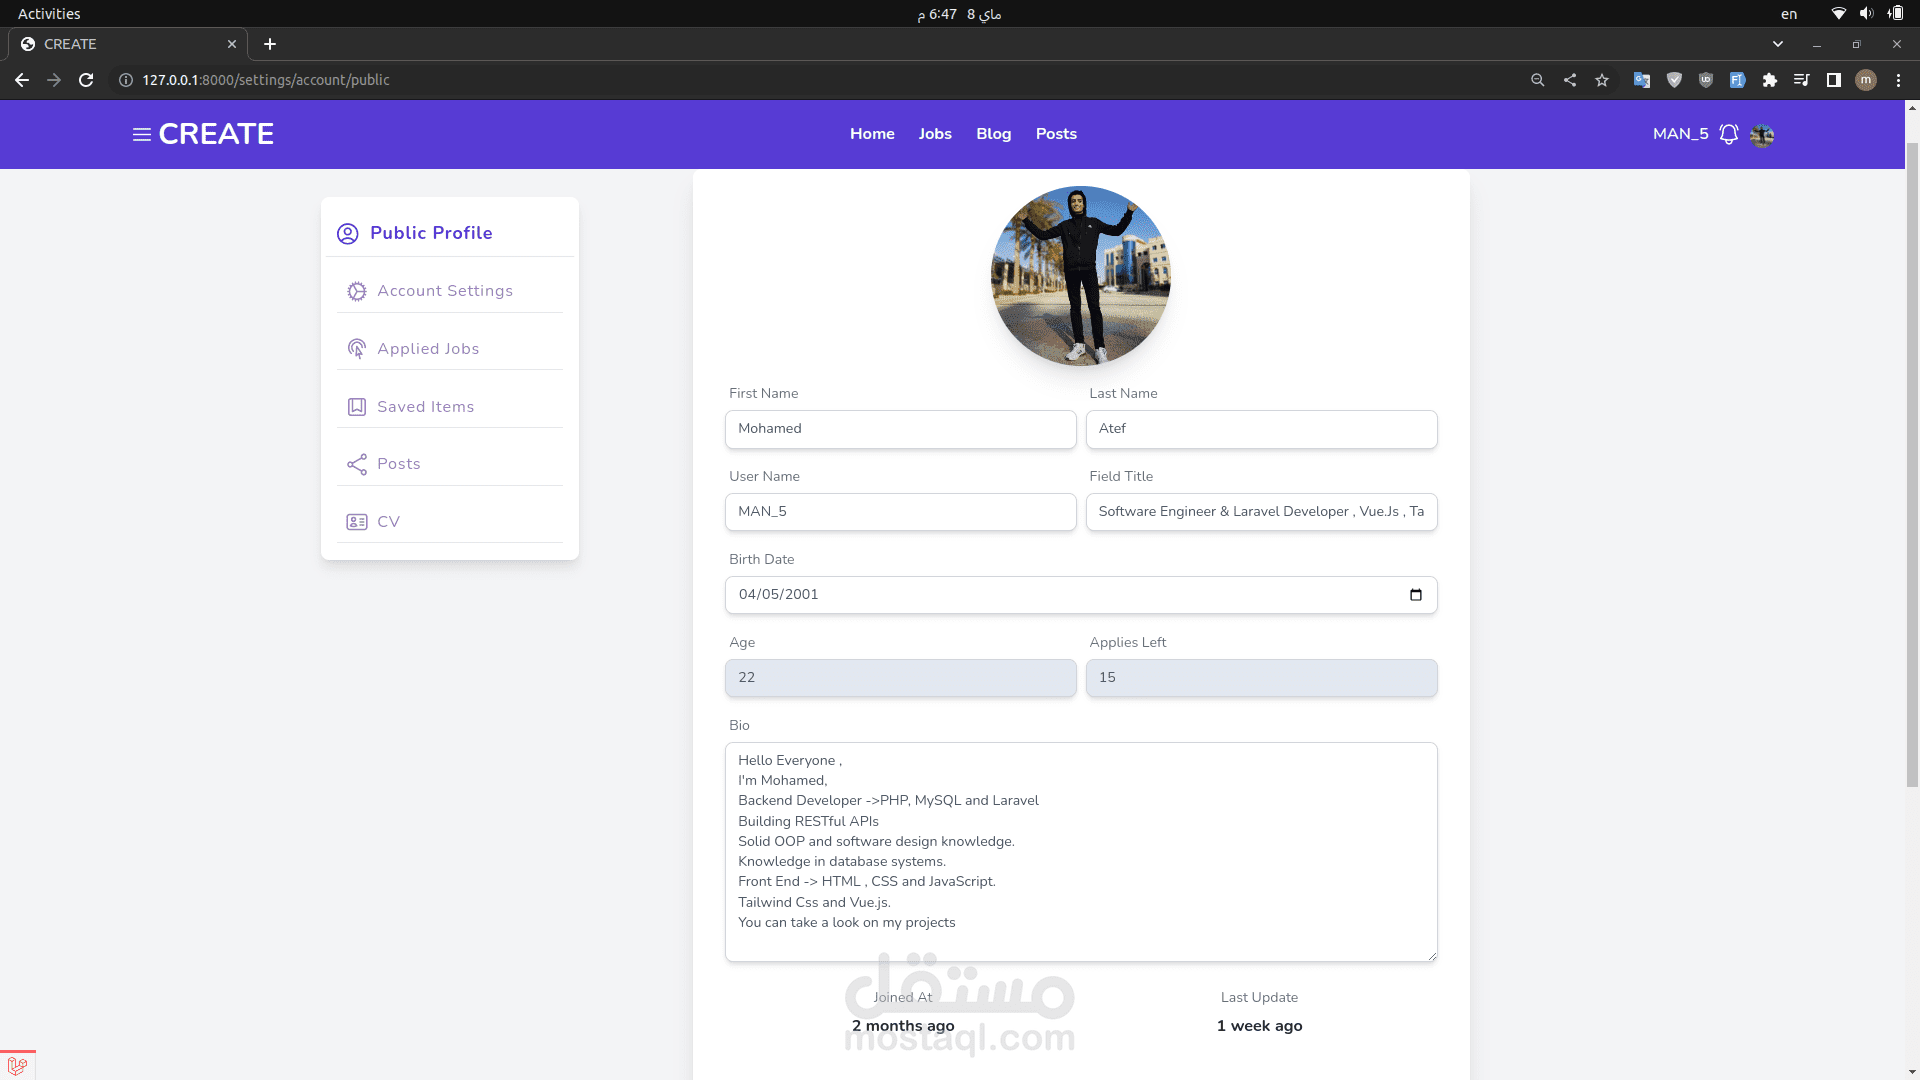The height and width of the screenshot is (1080, 1920).
Task: Open the system volume indicator
Action: click(x=1866, y=14)
